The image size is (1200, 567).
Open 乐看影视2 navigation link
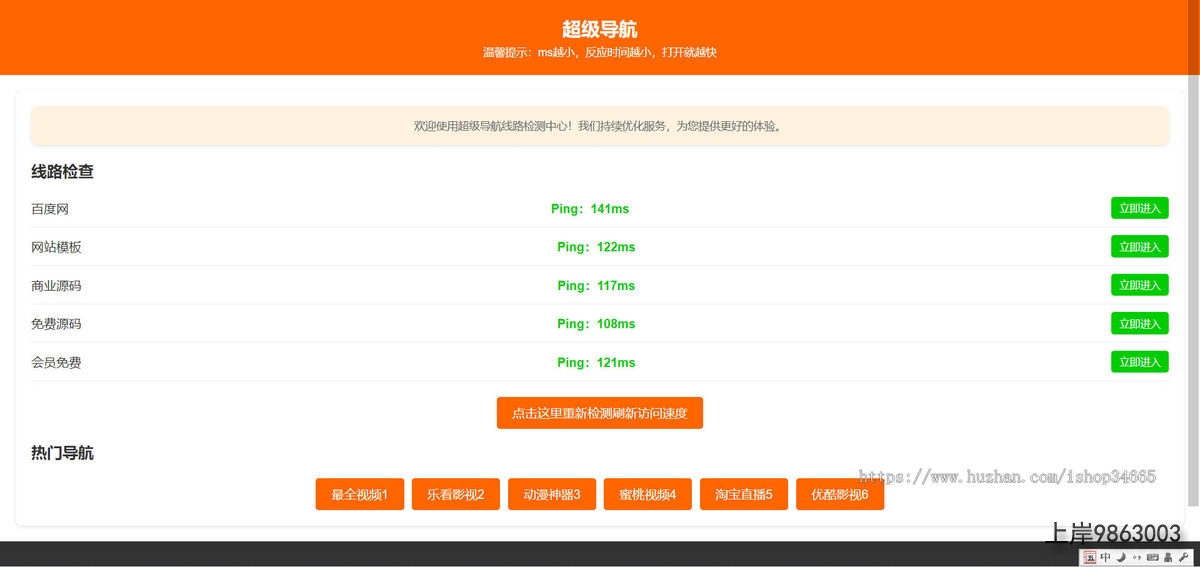455,494
